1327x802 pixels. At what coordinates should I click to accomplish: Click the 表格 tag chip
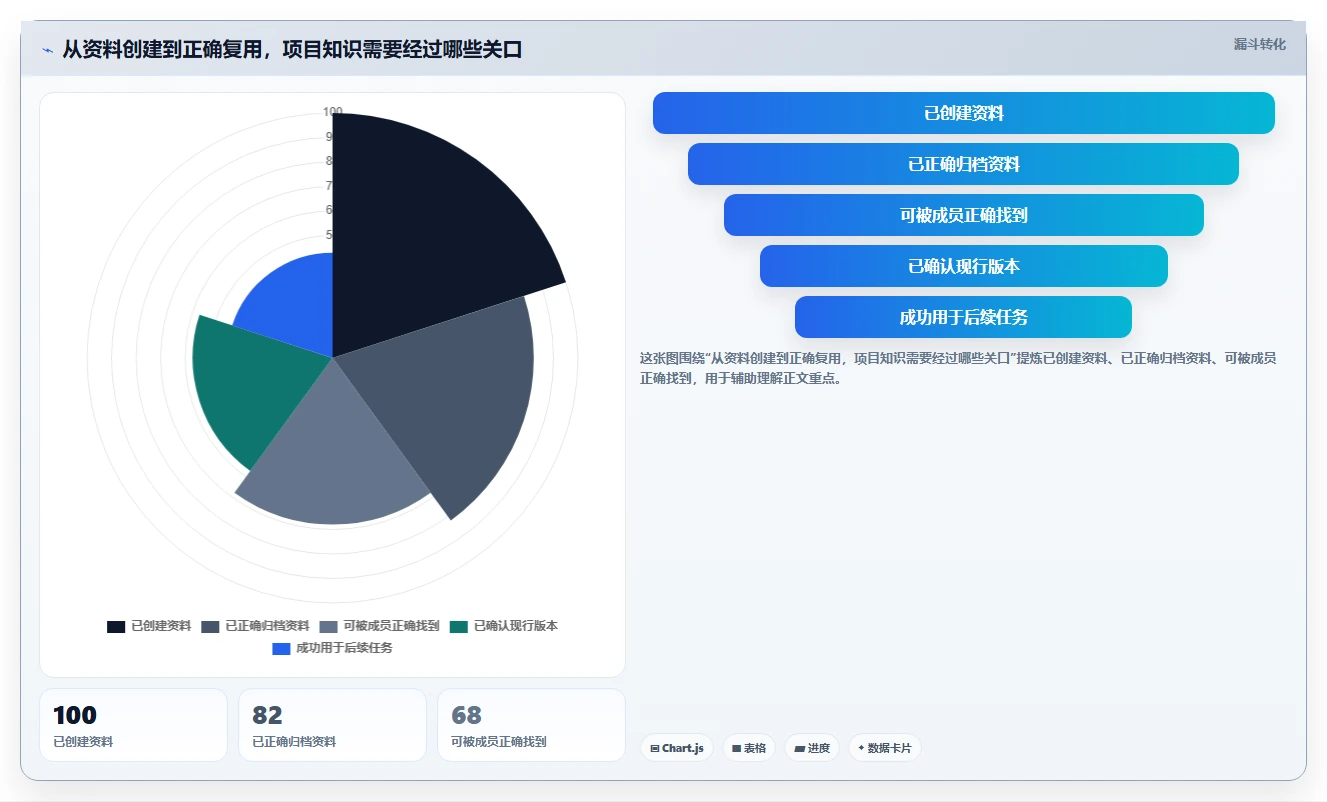coord(749,748)
